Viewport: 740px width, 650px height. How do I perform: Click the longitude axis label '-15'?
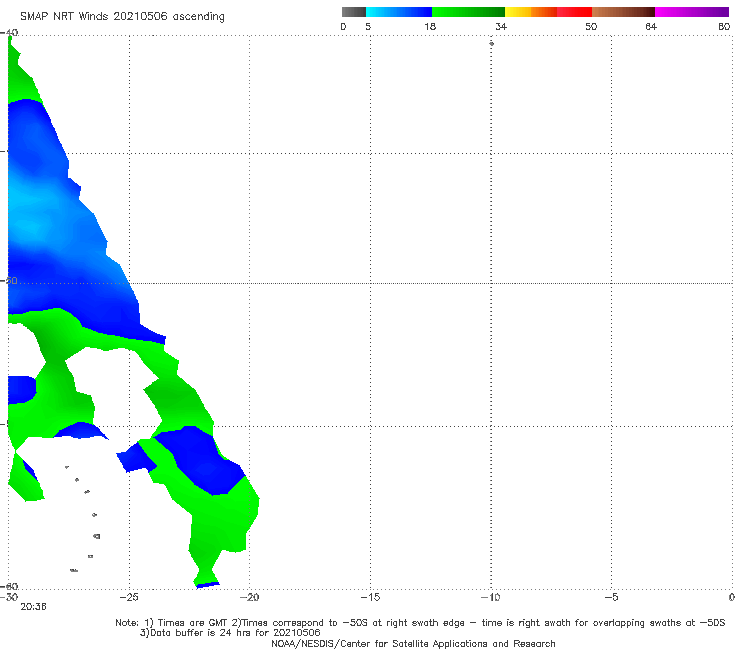tap(370, 597)
